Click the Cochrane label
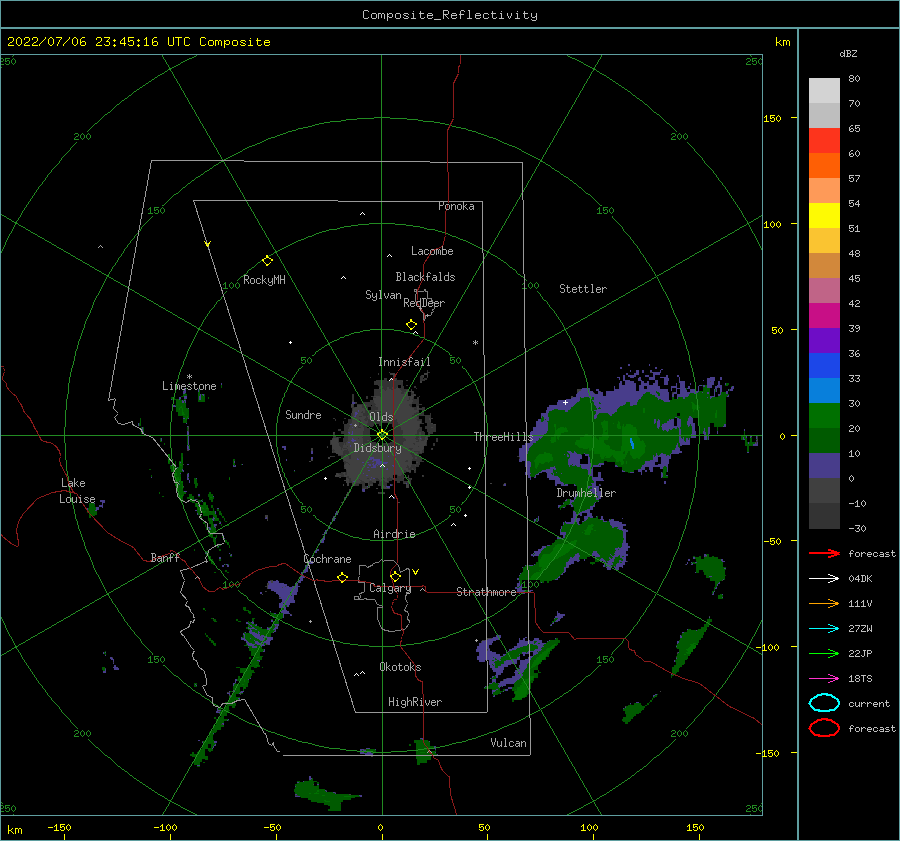 [327, 559]
